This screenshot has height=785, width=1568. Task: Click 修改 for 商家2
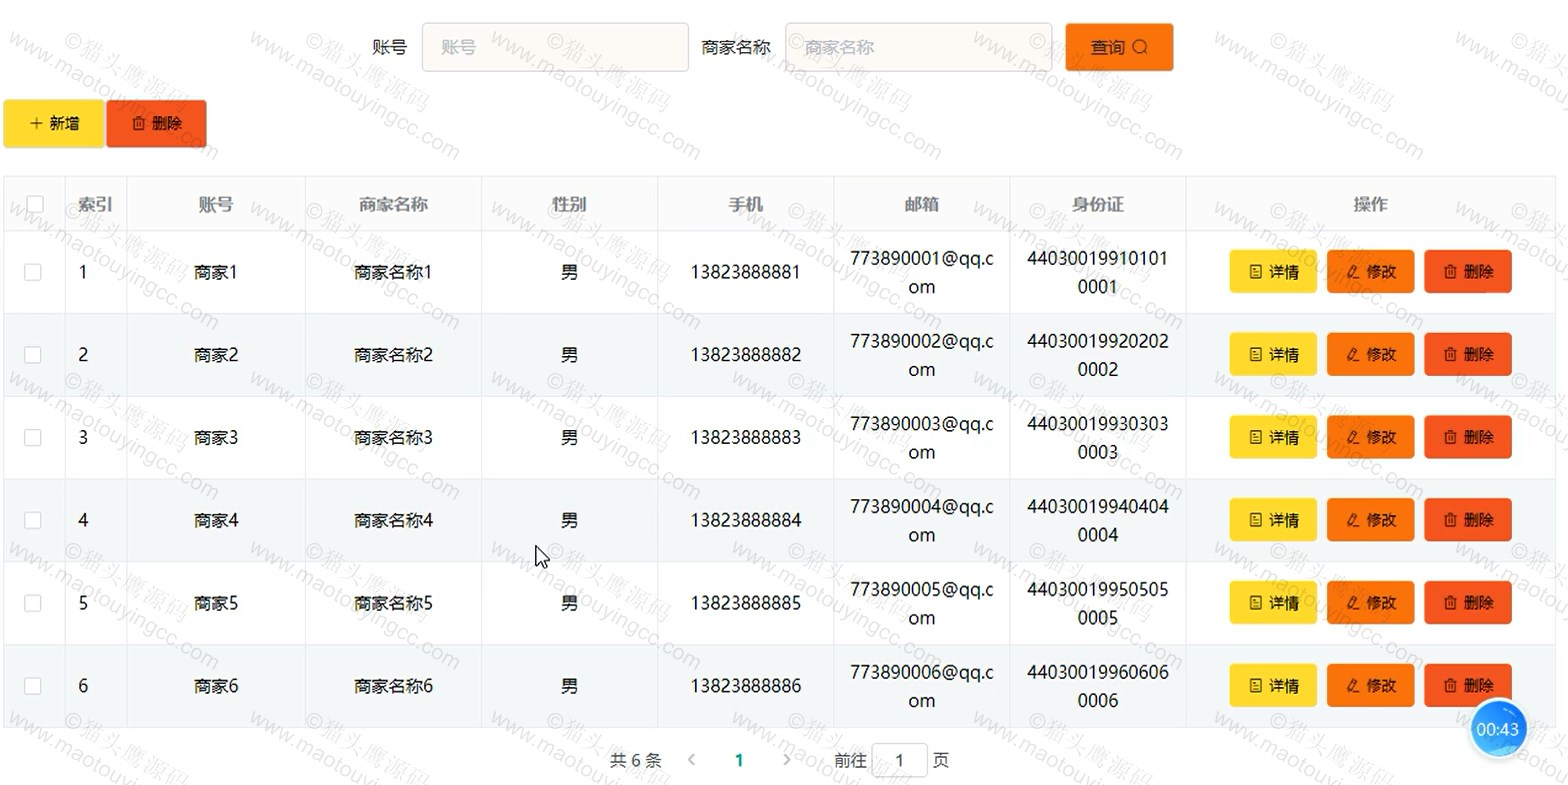point(1370,355)
